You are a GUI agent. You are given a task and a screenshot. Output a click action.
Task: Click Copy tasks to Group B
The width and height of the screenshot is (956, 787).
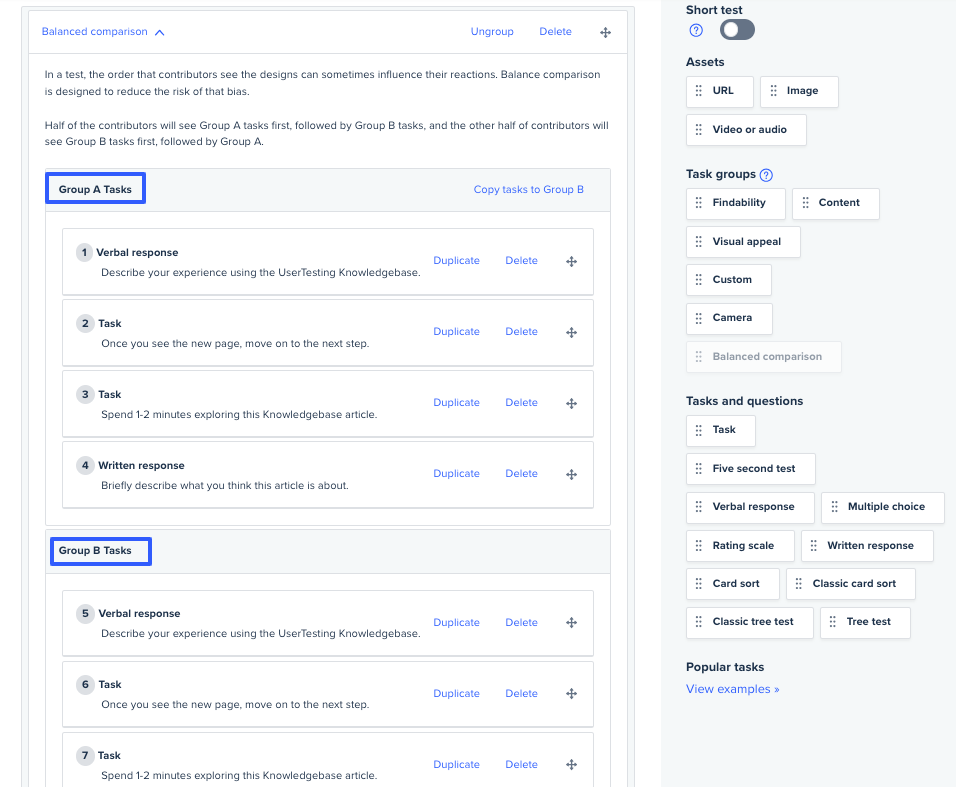pyautogui.click(x=528, y=190)
